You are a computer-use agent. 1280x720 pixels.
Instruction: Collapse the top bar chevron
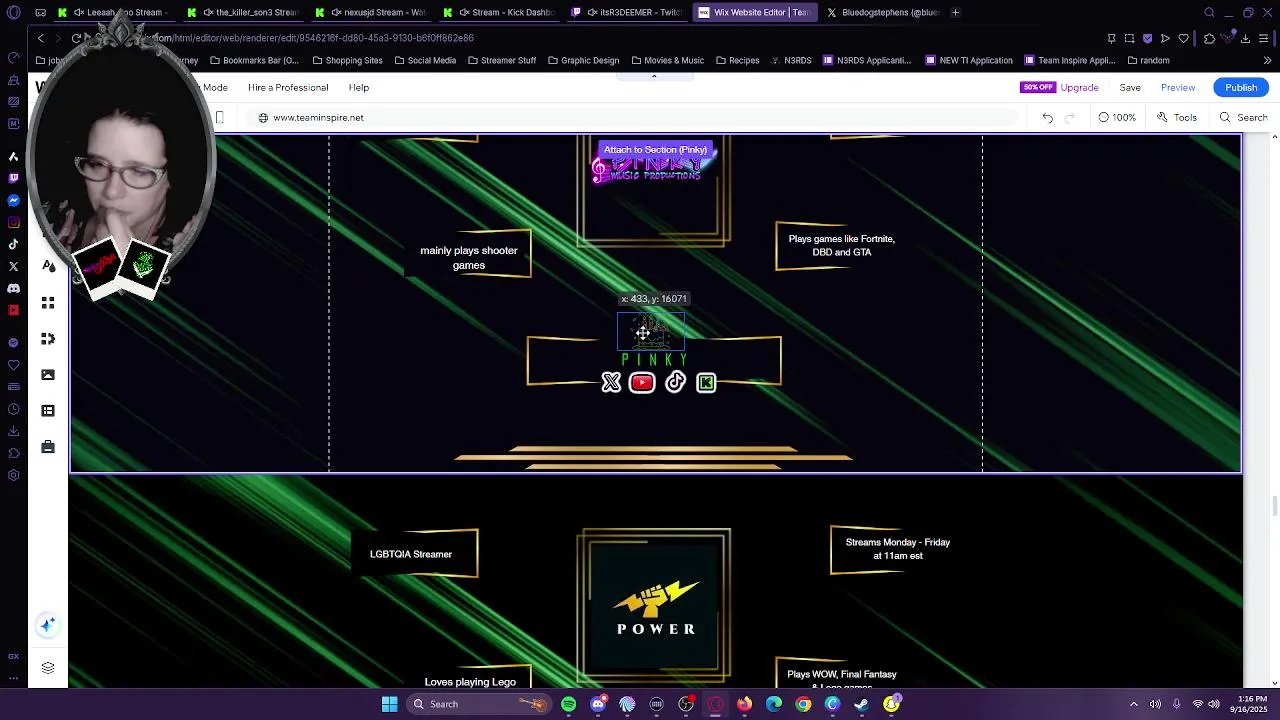(654, 76)
